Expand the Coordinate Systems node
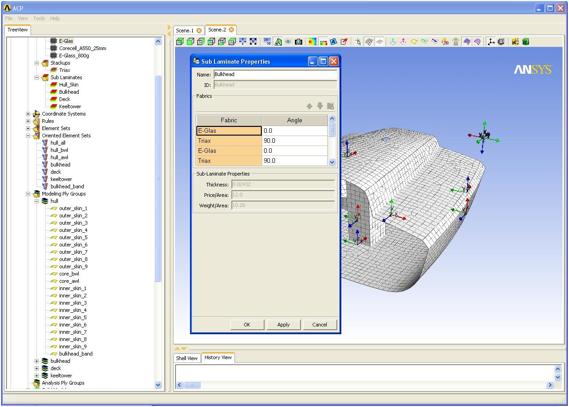The height and width of the screenshot is (407, 569). pyautogui.click(x=28, y=114)
